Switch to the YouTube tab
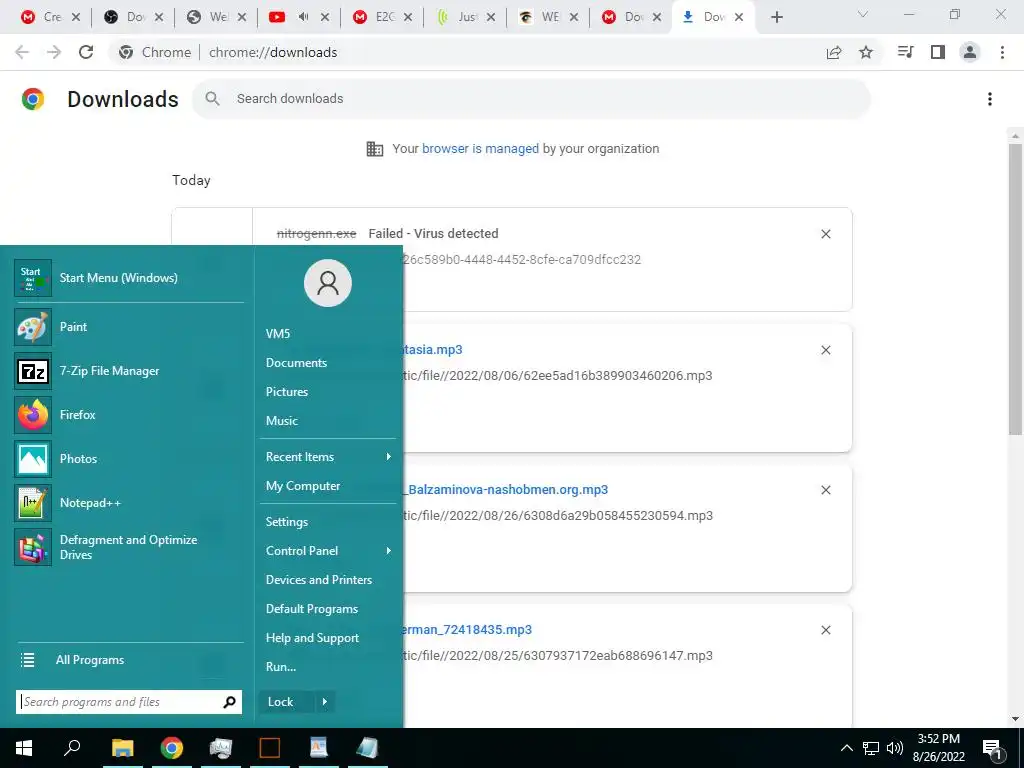This screenshot has height=768, width=1024. coord(277,17)
